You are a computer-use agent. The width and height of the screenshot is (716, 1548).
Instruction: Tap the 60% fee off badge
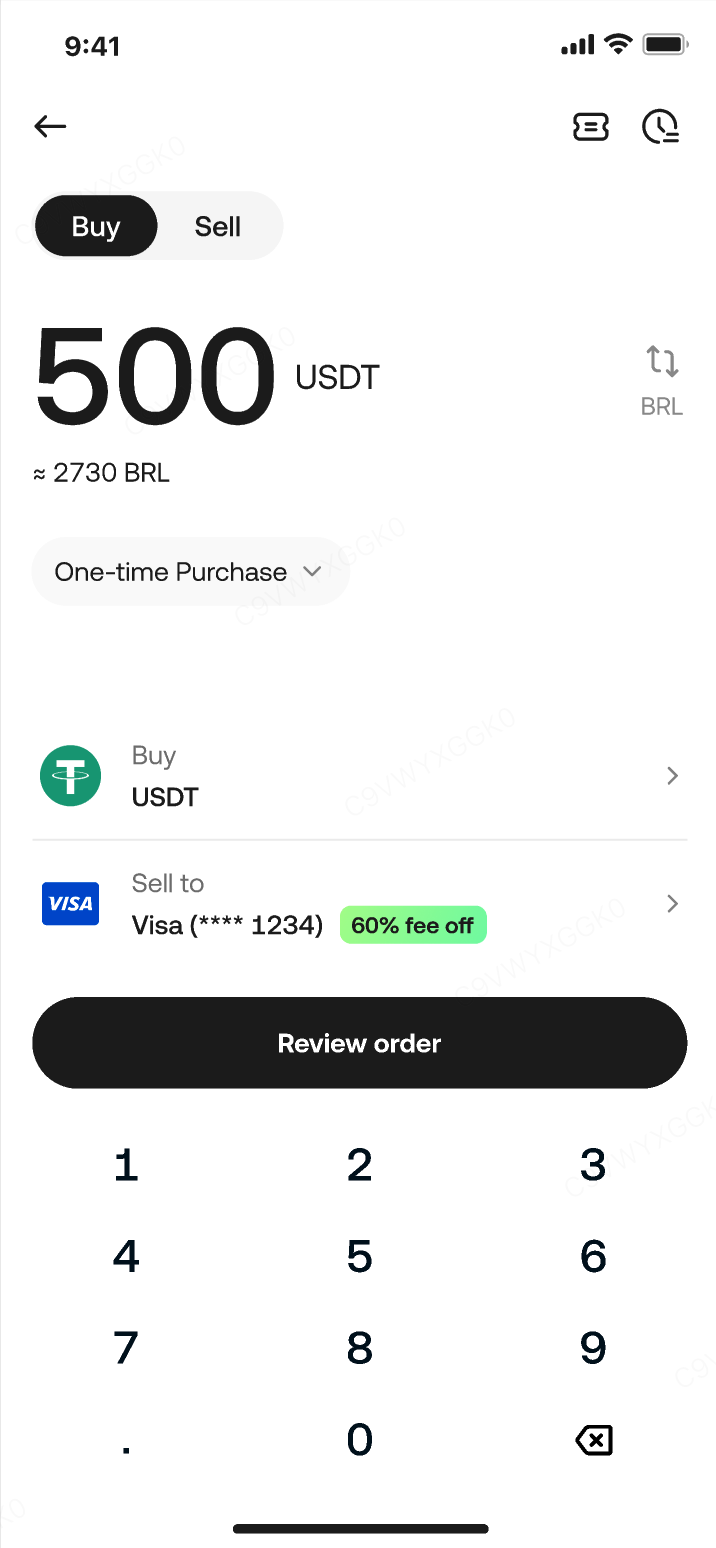(x=413, y=926)
